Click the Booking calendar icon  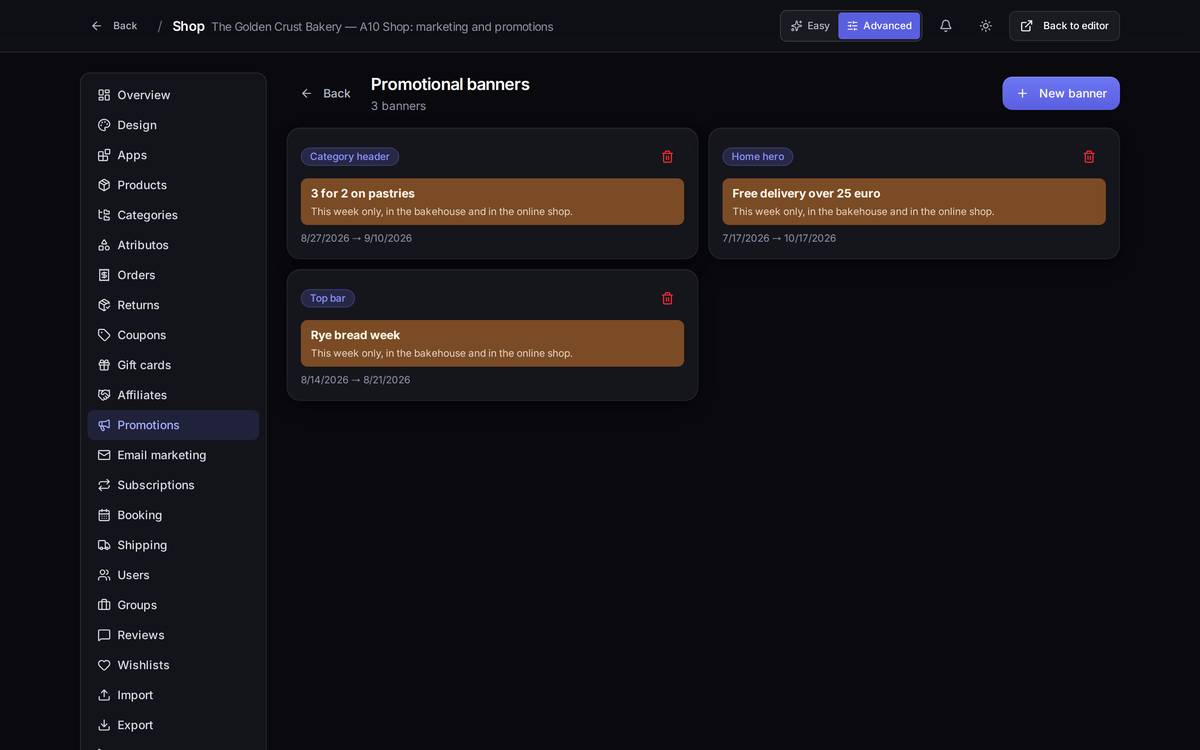tap(104, 515)
